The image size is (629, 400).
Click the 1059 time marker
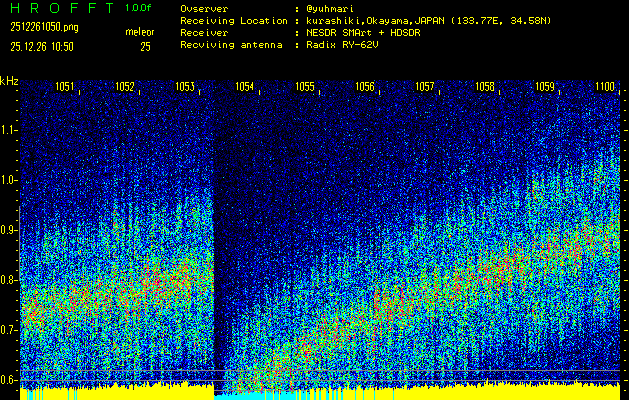tap(545, 87)
